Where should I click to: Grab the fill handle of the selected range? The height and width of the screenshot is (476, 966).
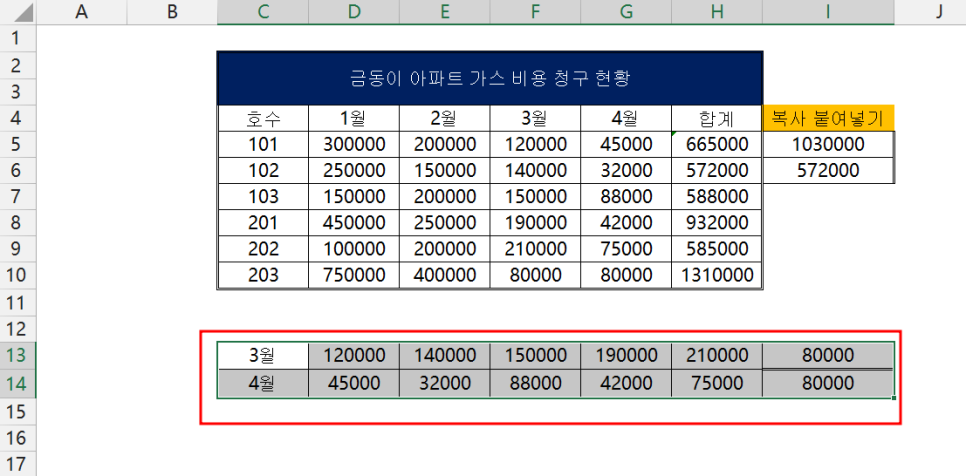pyautogui.click(x=894, y=398)
